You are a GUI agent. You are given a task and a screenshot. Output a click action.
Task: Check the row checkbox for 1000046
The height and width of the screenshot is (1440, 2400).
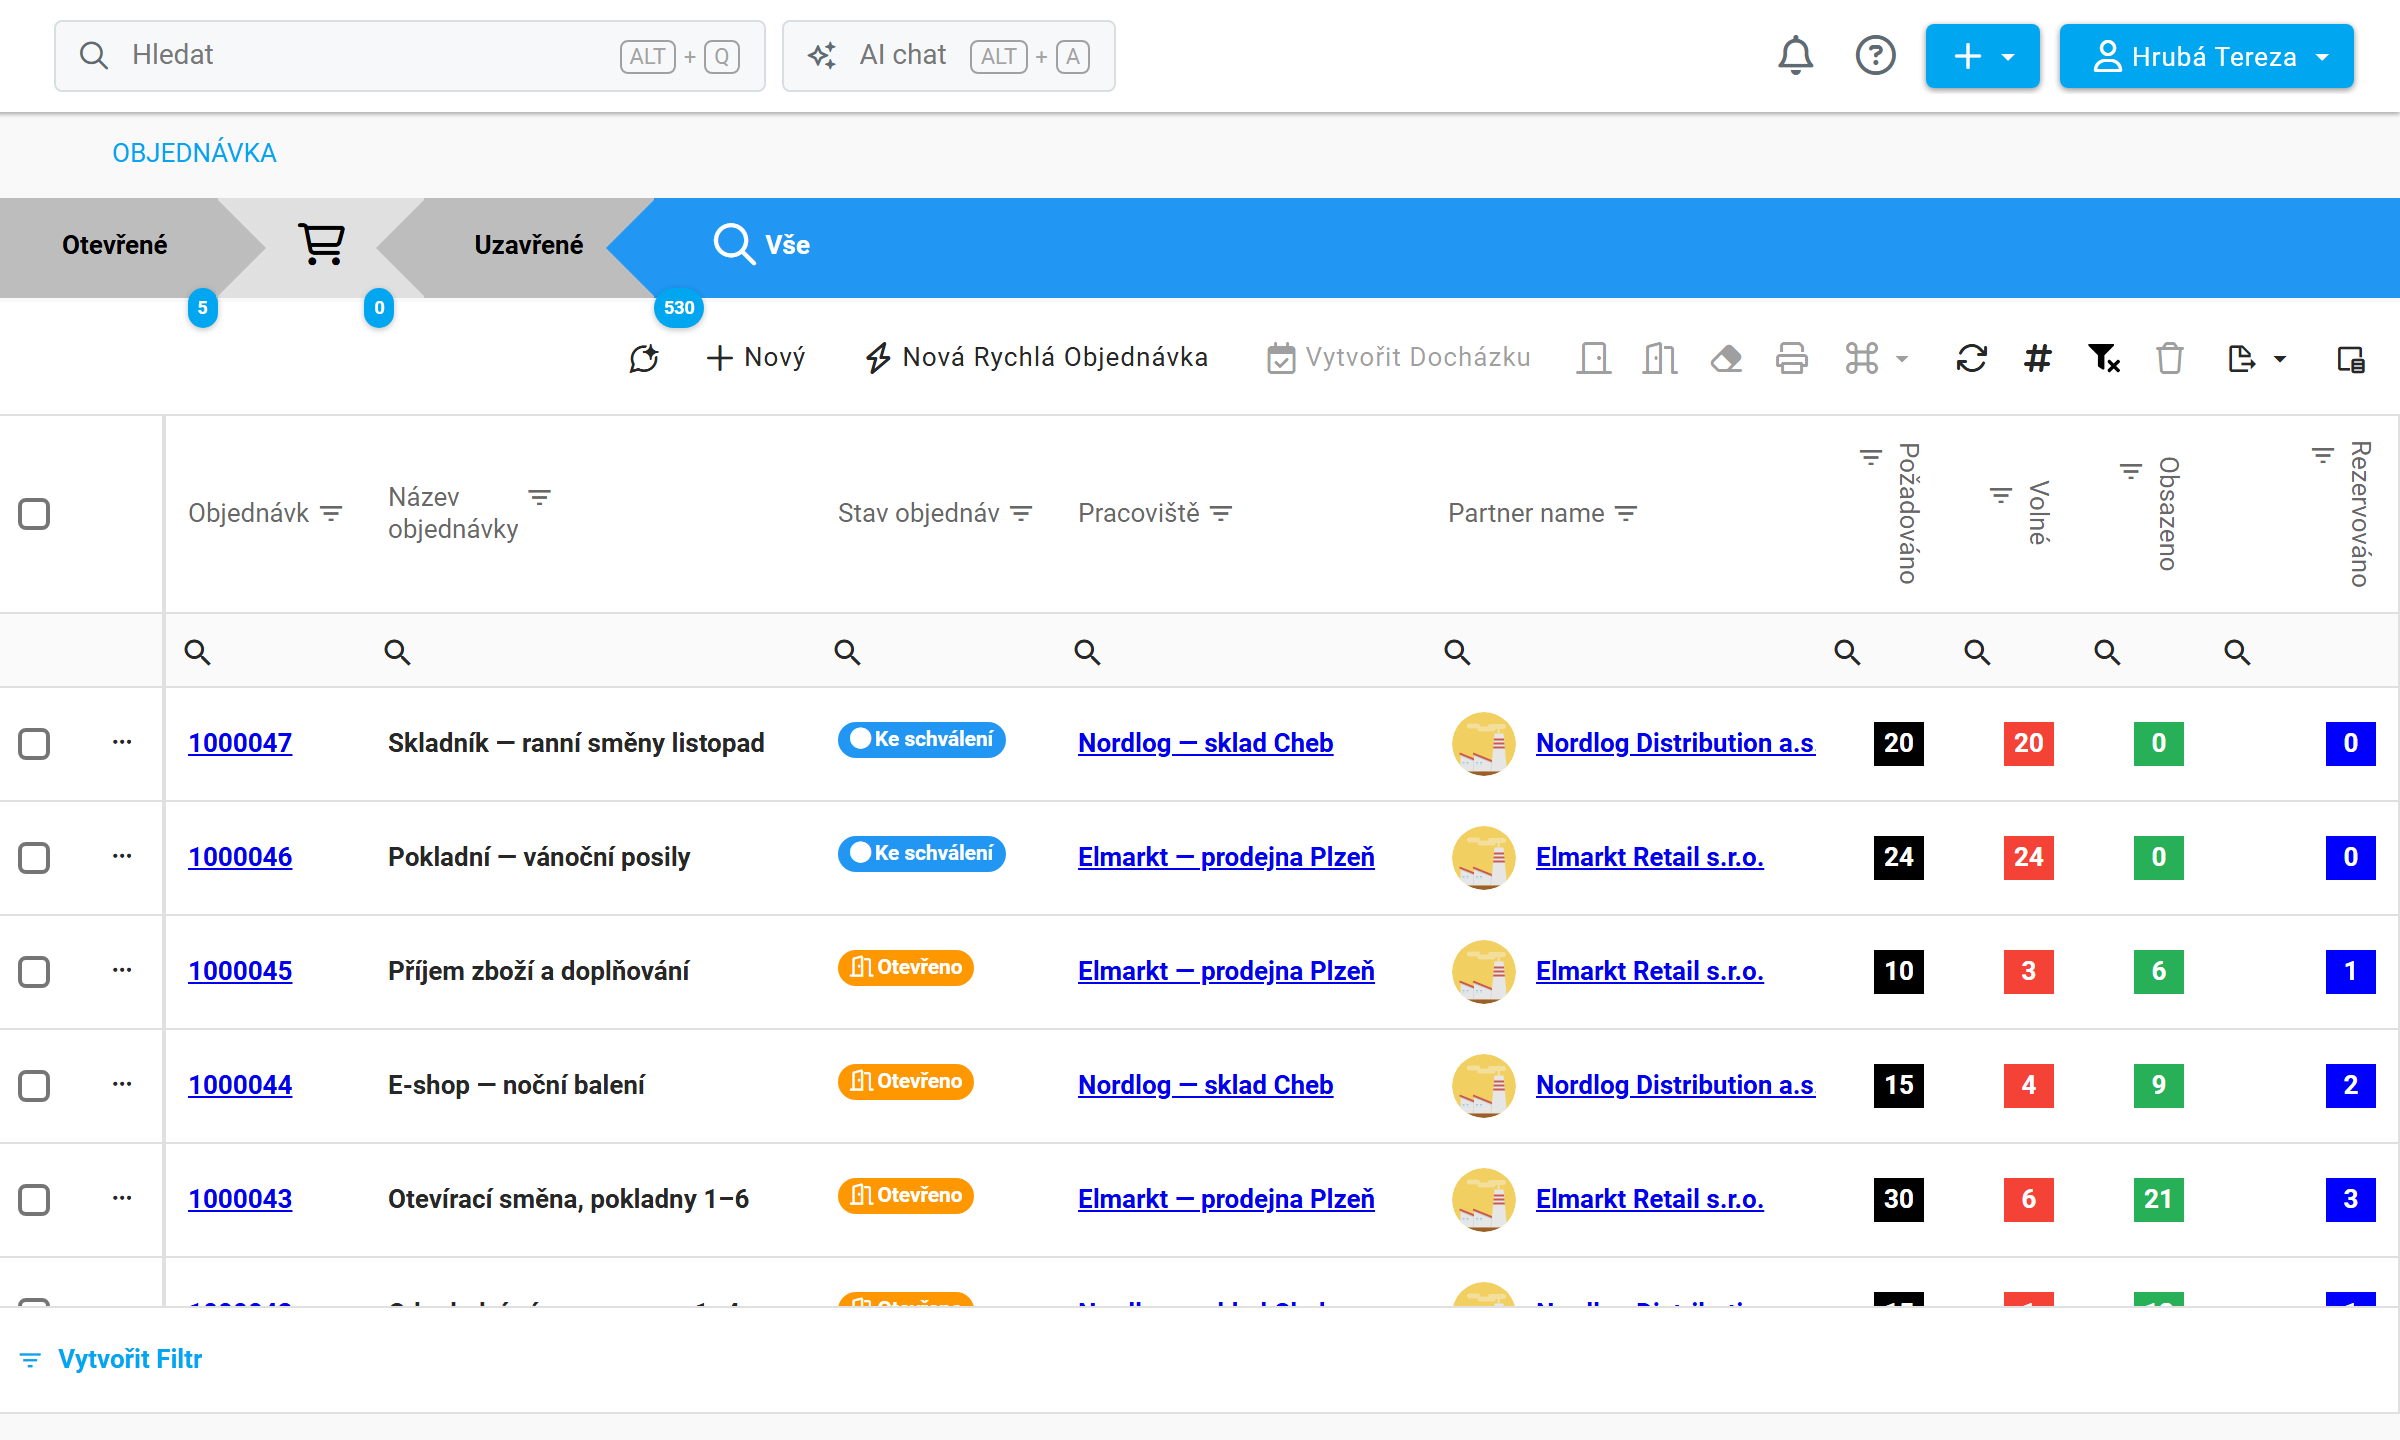tap(34, 857)
